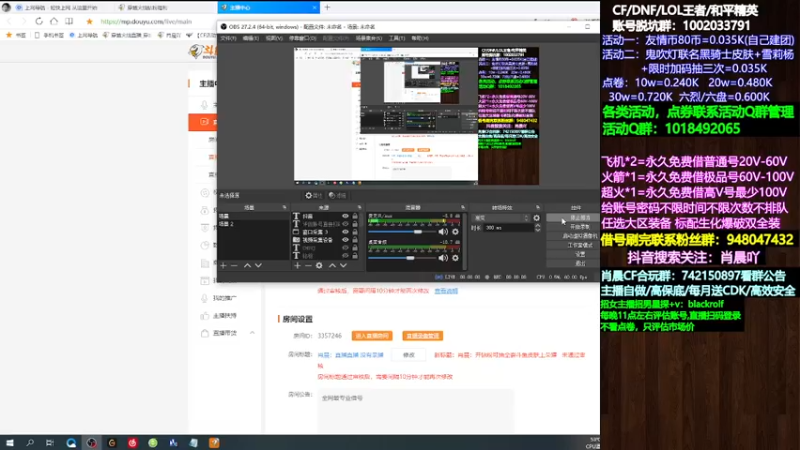Image resolution: width=800 pixels, height=450 pixels.
Task: Open scene transition gear properties in OBS
Action: 536,218
